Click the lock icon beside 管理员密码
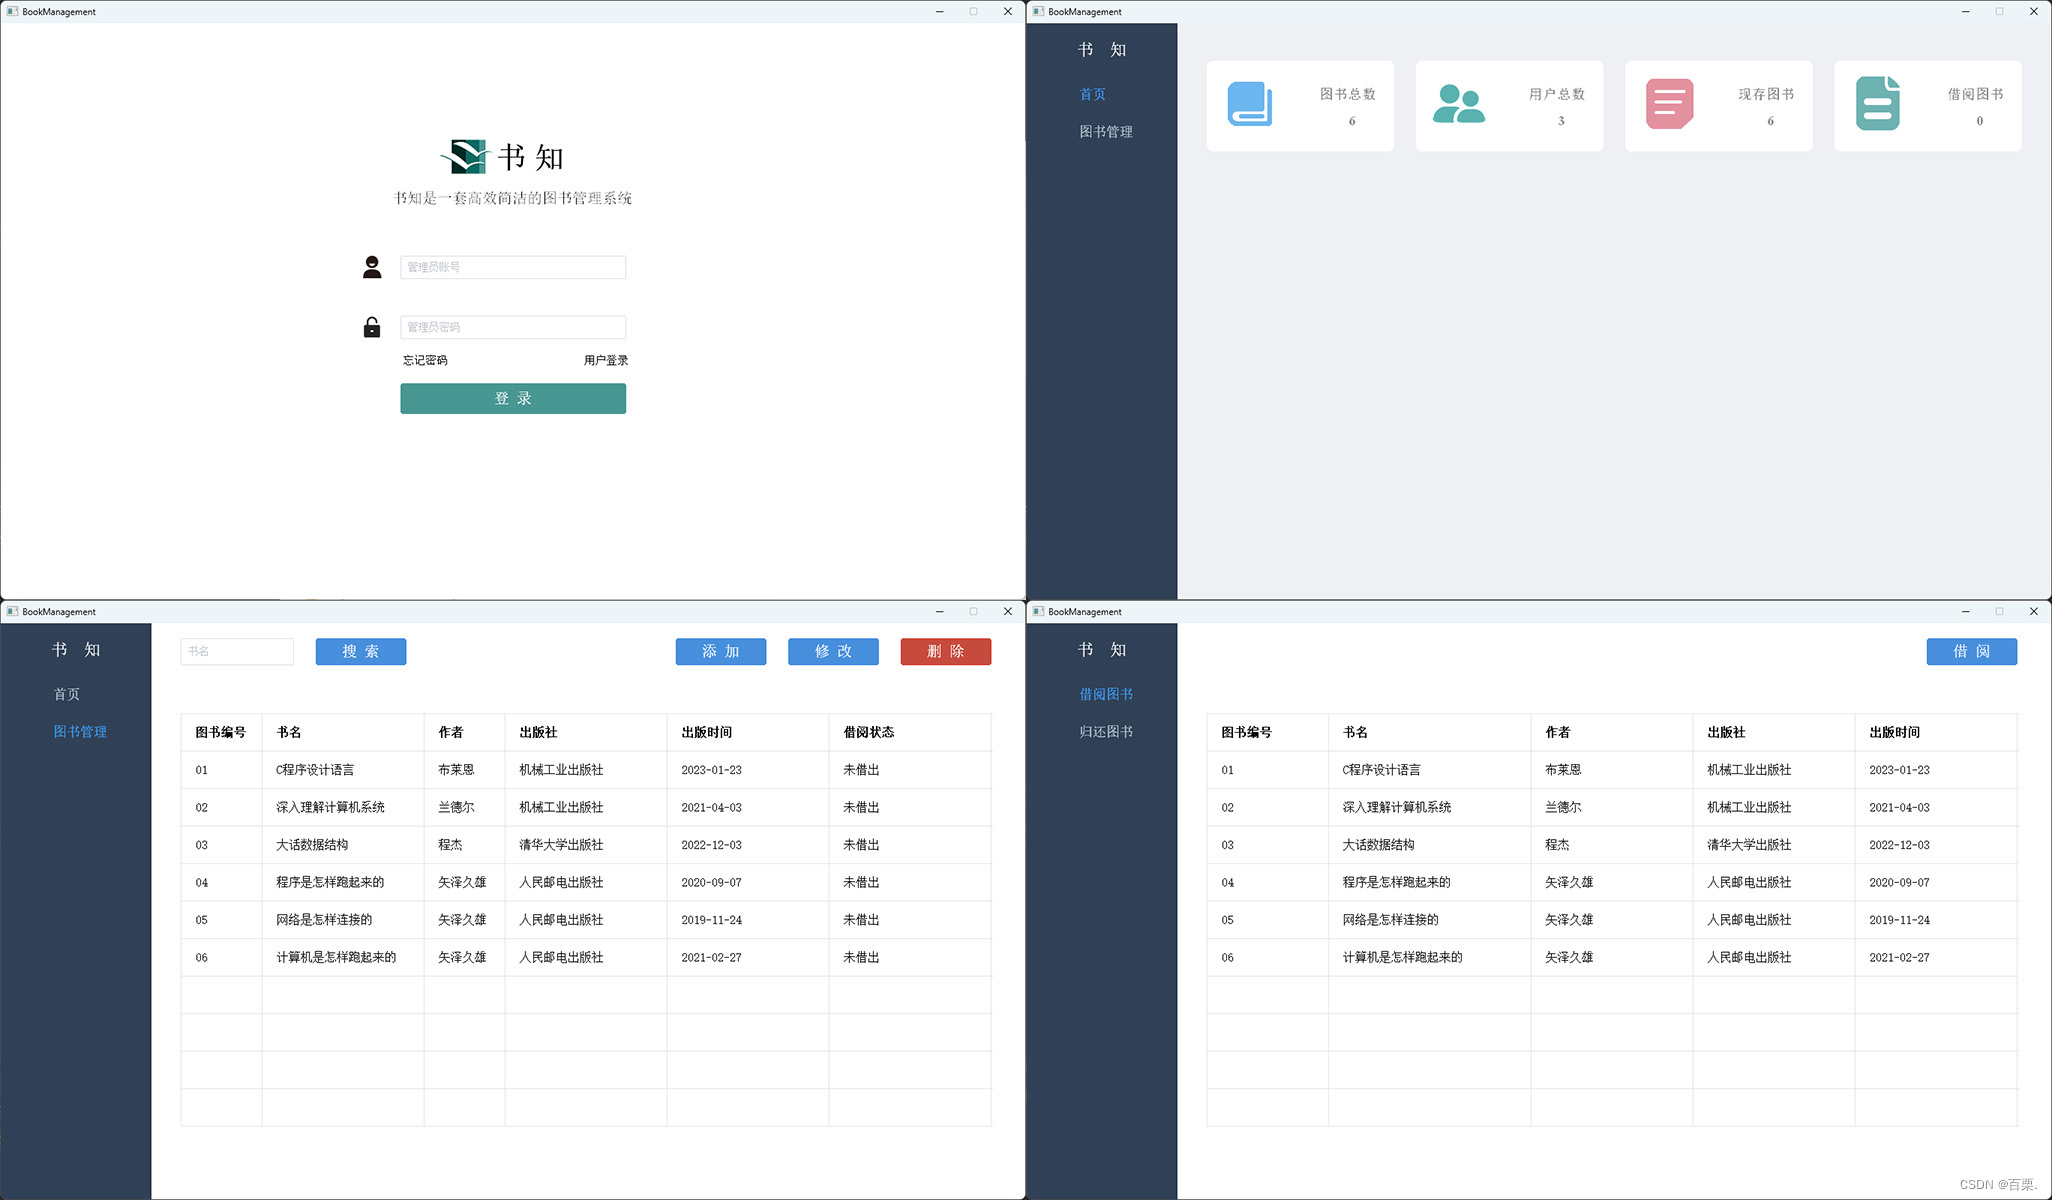The width and height of the screenshot is (2052, 1200). (x=372, y=327)
